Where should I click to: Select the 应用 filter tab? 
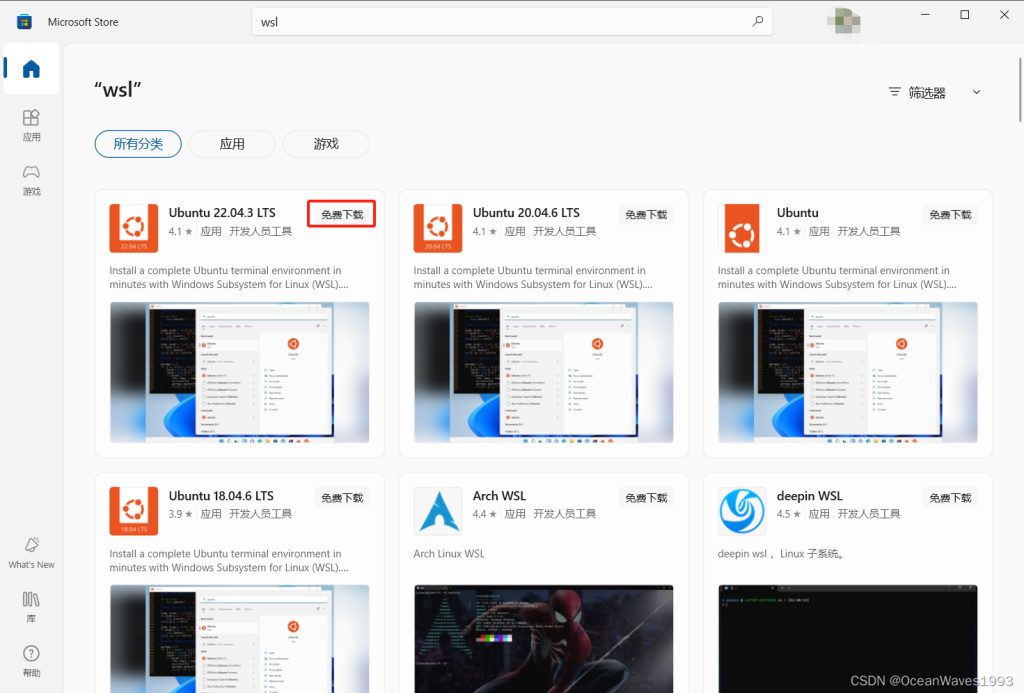tap(232, 144)
